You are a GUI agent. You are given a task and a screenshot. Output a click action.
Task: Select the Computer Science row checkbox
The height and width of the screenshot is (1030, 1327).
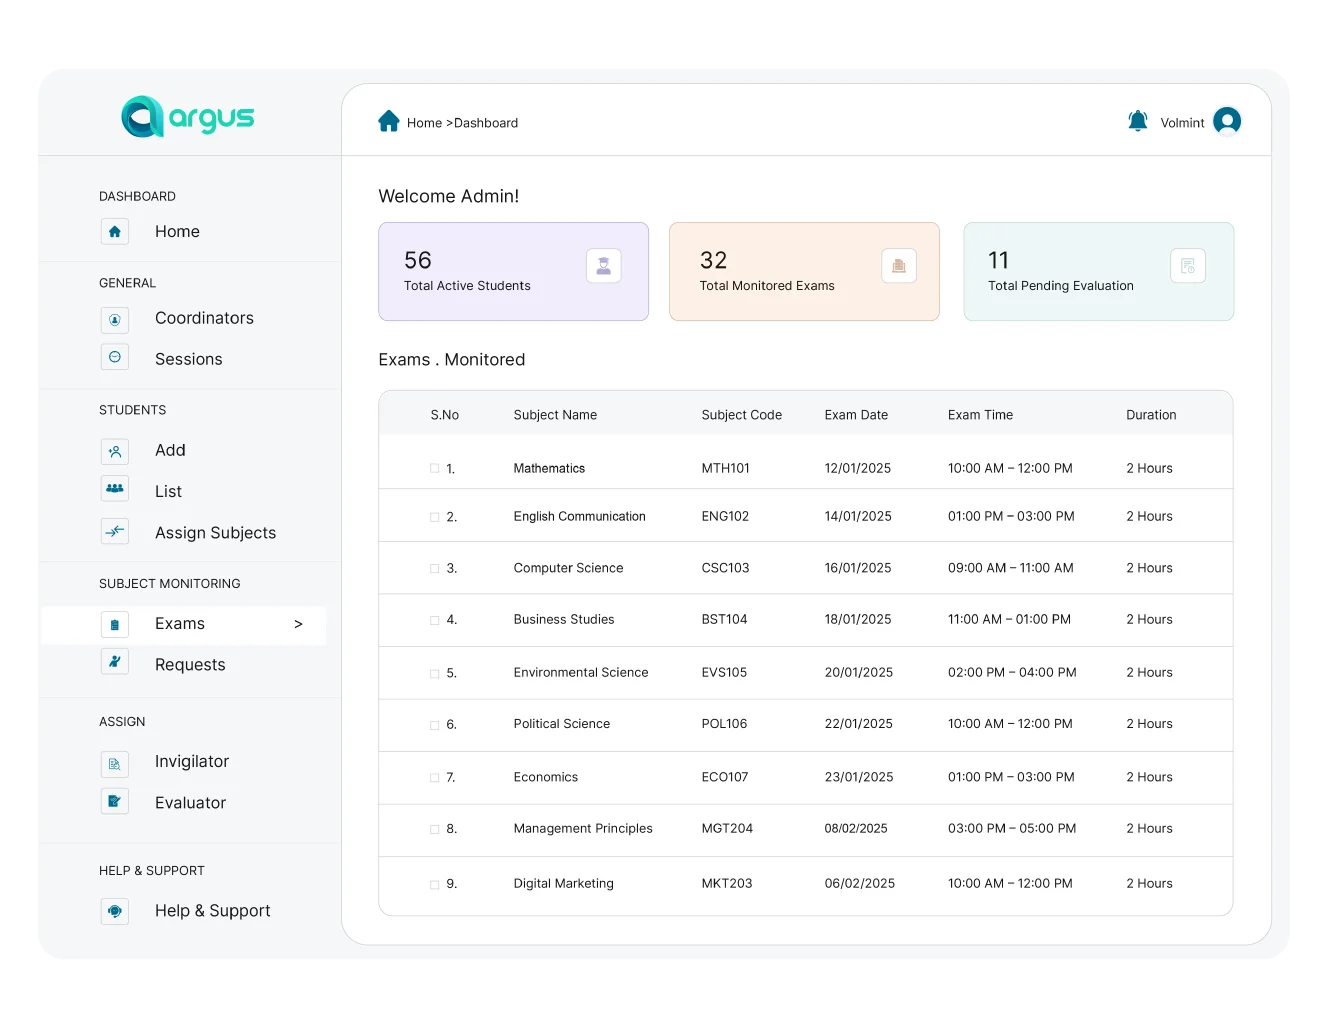click(x=435, y=568)
